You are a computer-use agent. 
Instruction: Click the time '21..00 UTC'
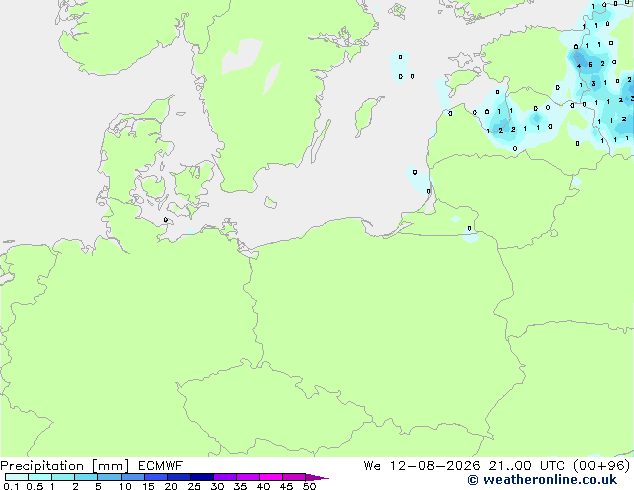point(526,466)
